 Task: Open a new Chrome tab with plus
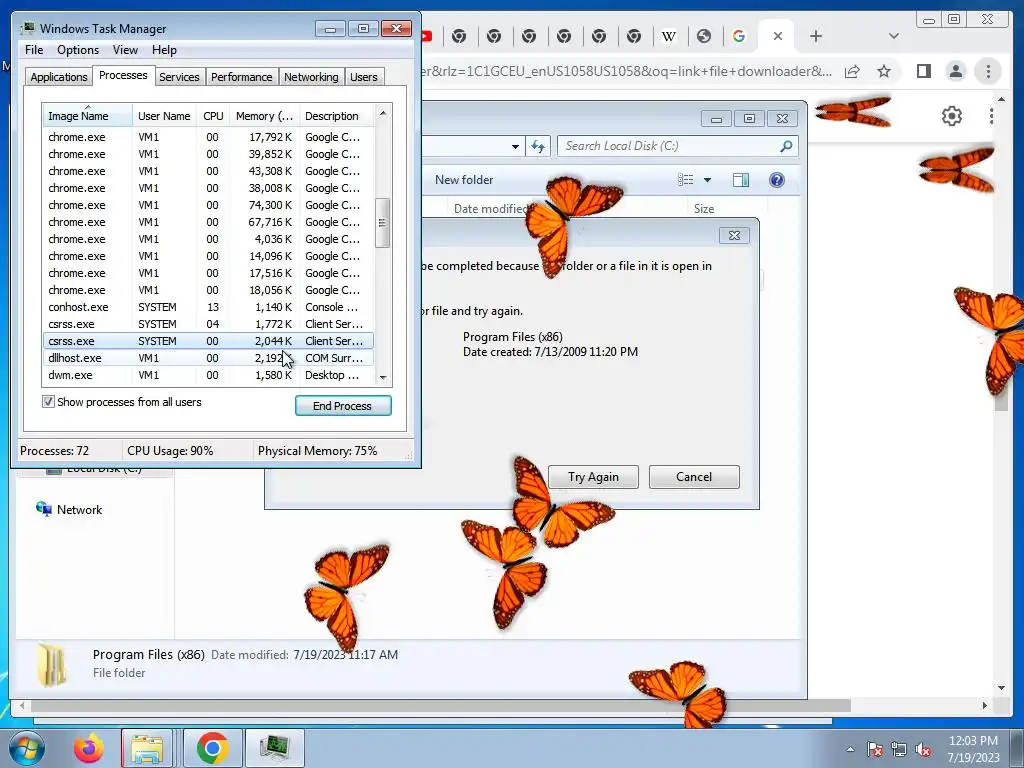click(816, 36)
